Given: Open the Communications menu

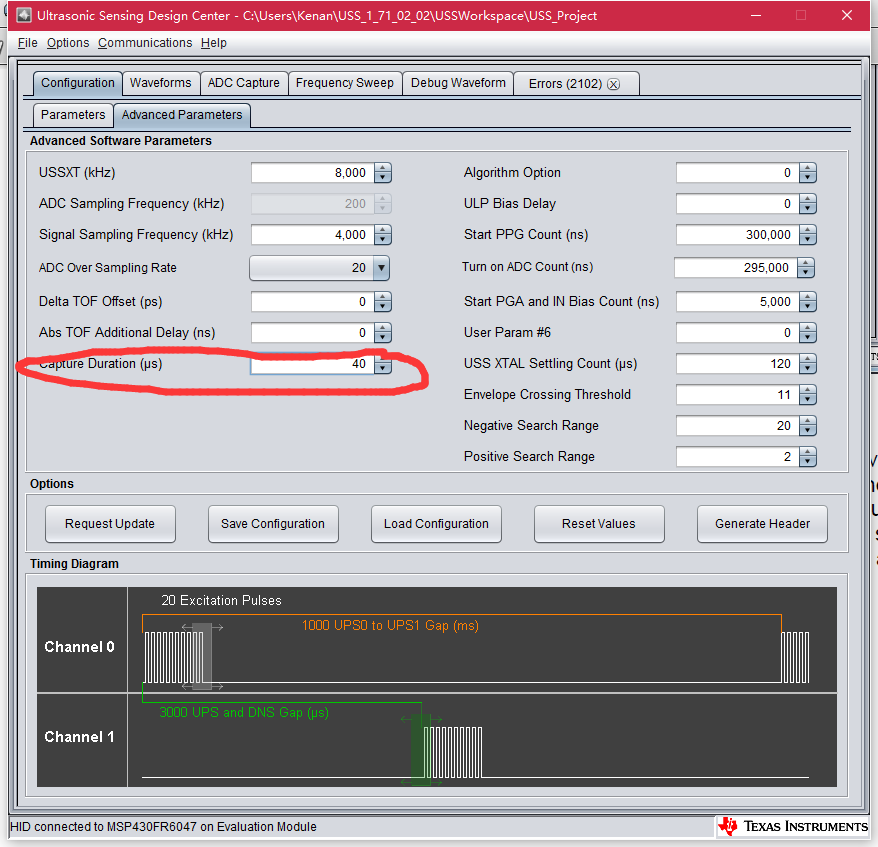Looking at the screenshot, I should click(x=145, y=43).
